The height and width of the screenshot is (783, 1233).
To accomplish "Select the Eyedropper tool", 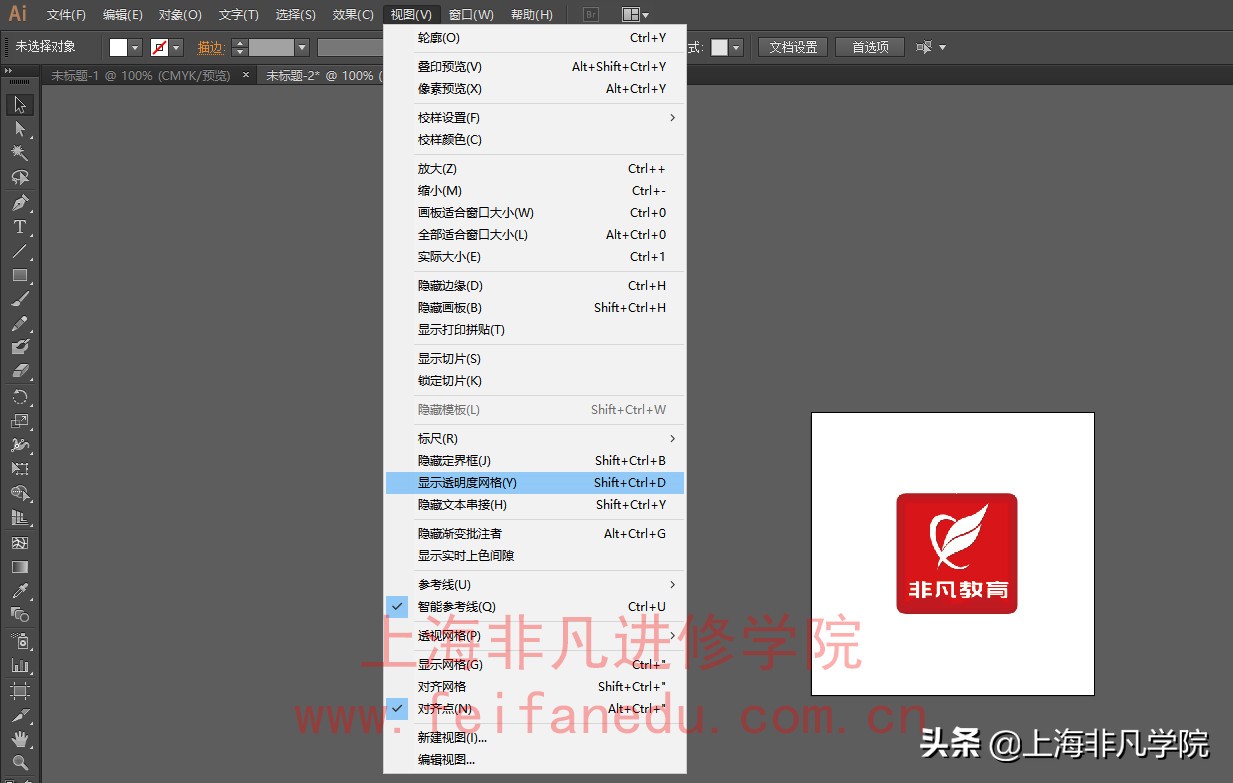I will tap(18, 588).
